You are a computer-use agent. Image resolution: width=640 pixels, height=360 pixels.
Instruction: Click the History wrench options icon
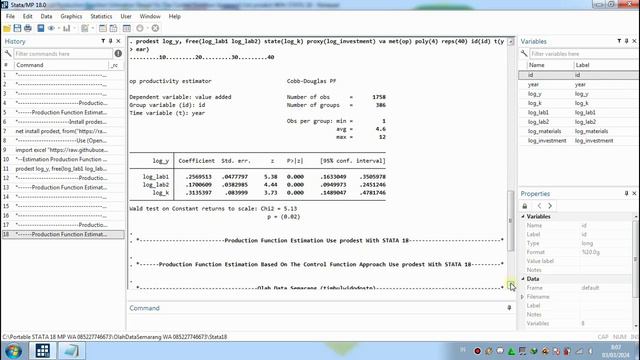tap(8, 53)
